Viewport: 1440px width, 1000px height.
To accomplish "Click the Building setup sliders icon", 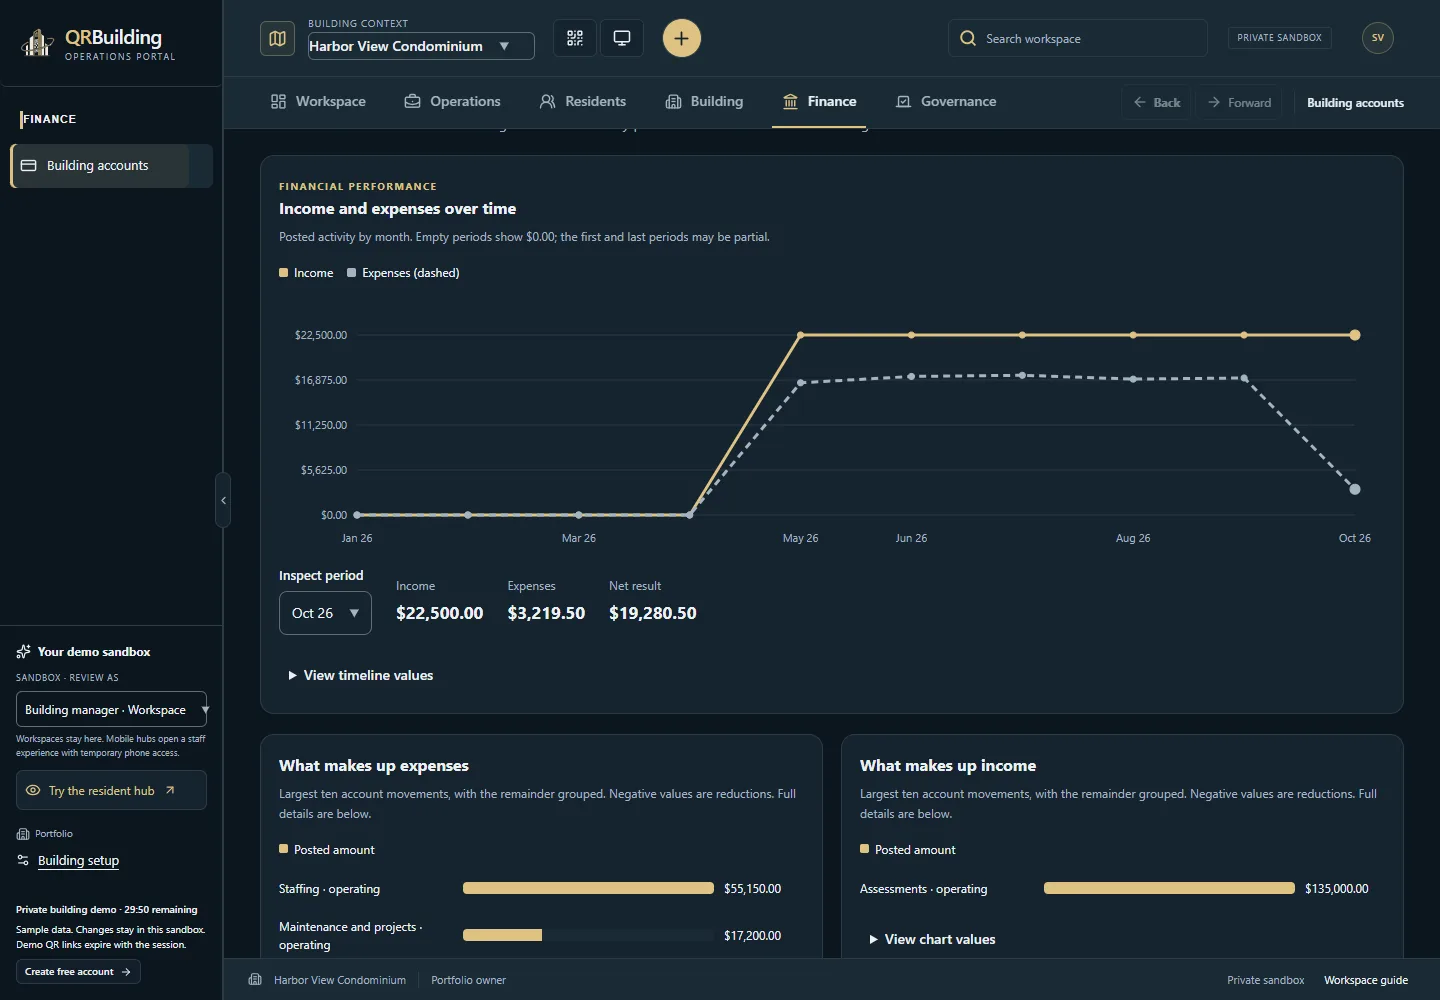I will pos(23,860).
